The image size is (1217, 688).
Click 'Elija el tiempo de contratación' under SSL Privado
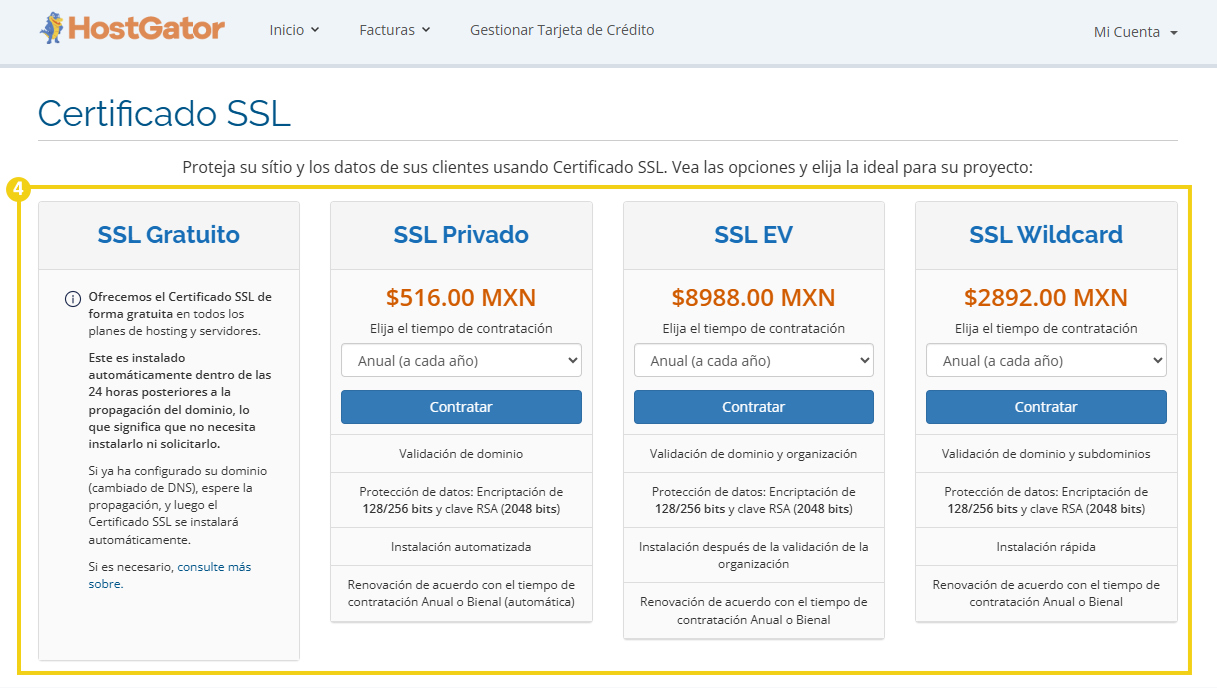point(461,328)
